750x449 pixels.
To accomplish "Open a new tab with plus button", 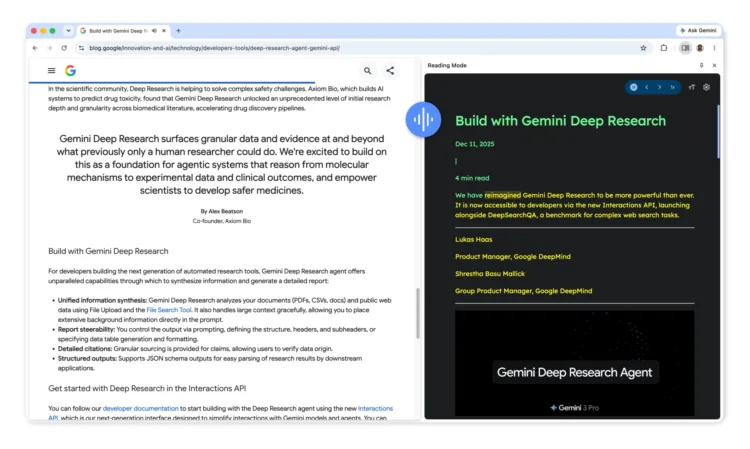I will 178,31.
